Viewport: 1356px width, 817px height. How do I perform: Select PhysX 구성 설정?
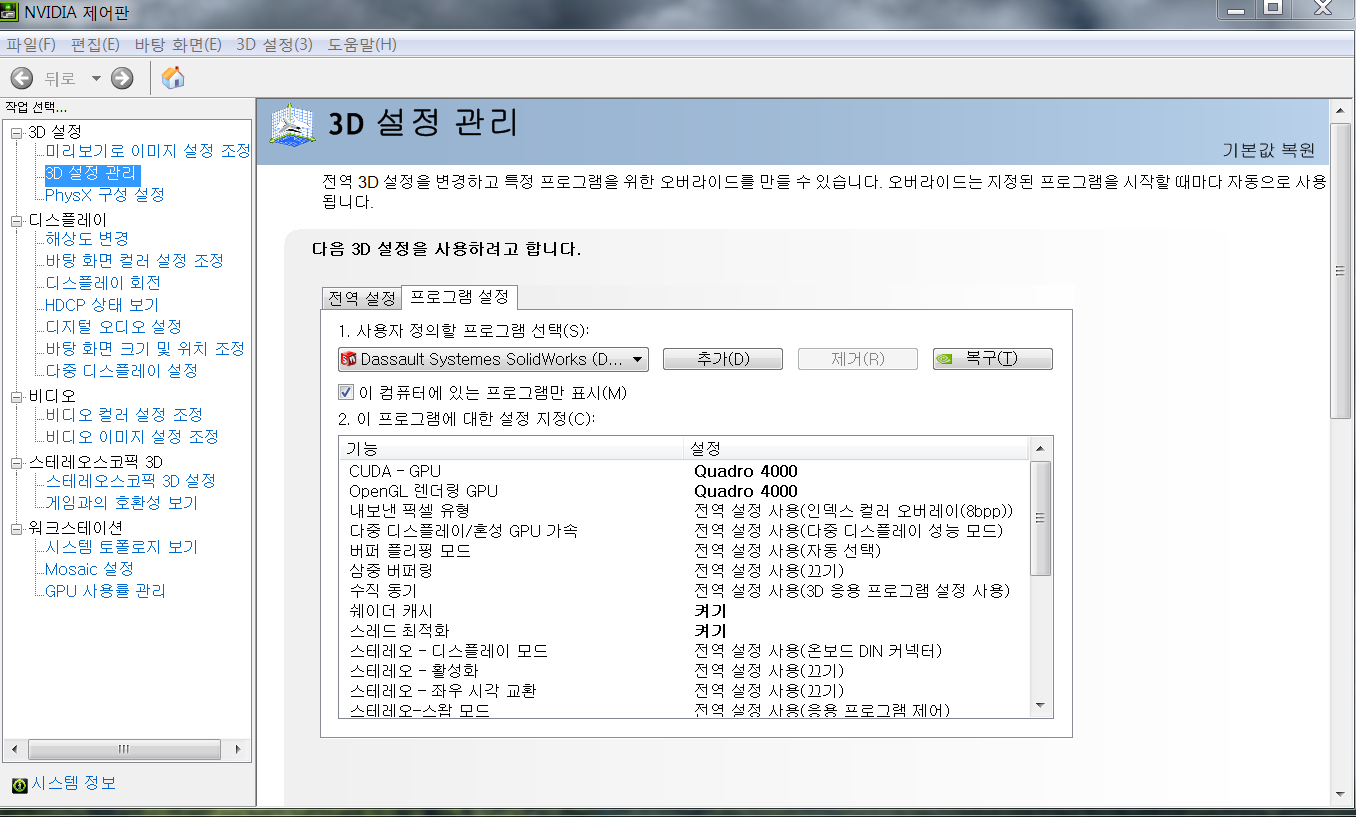105,195
